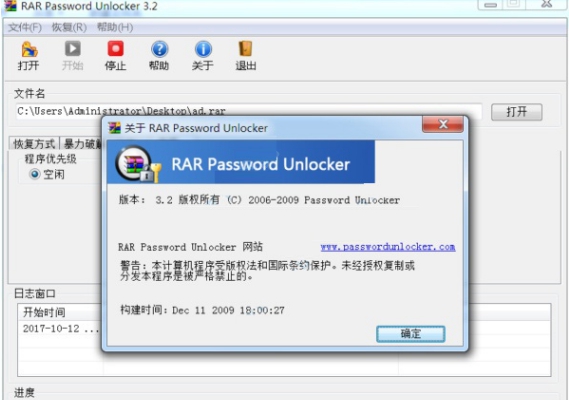Click the 关于 info toolbar icon

tap(203, 49)
